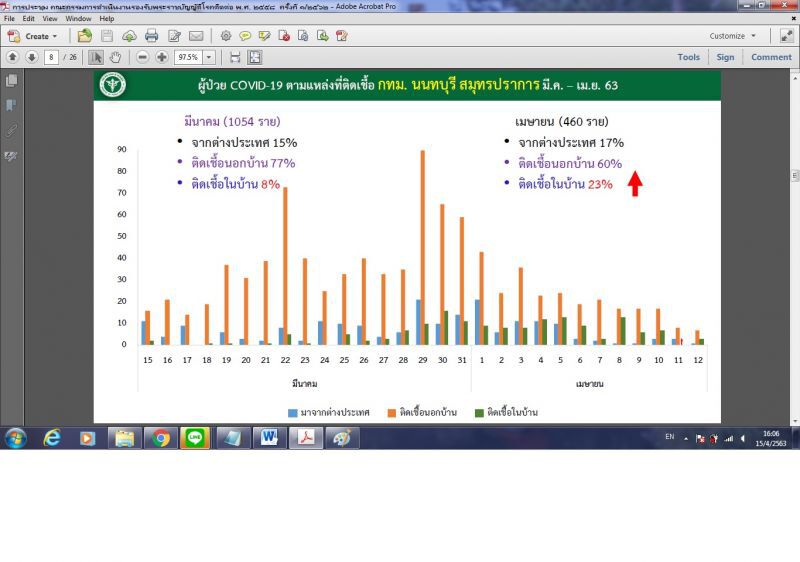Zoom in with plus button

point(162,57)
